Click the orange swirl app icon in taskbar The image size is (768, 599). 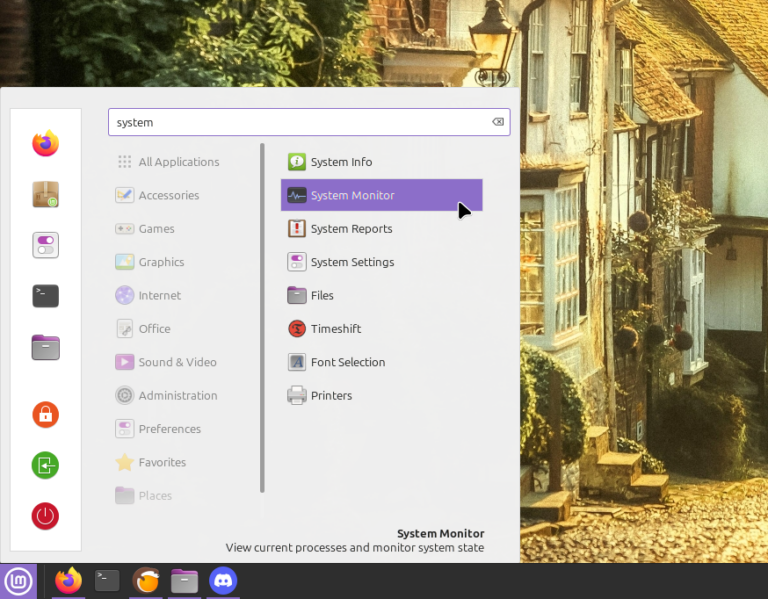point(146,581)
